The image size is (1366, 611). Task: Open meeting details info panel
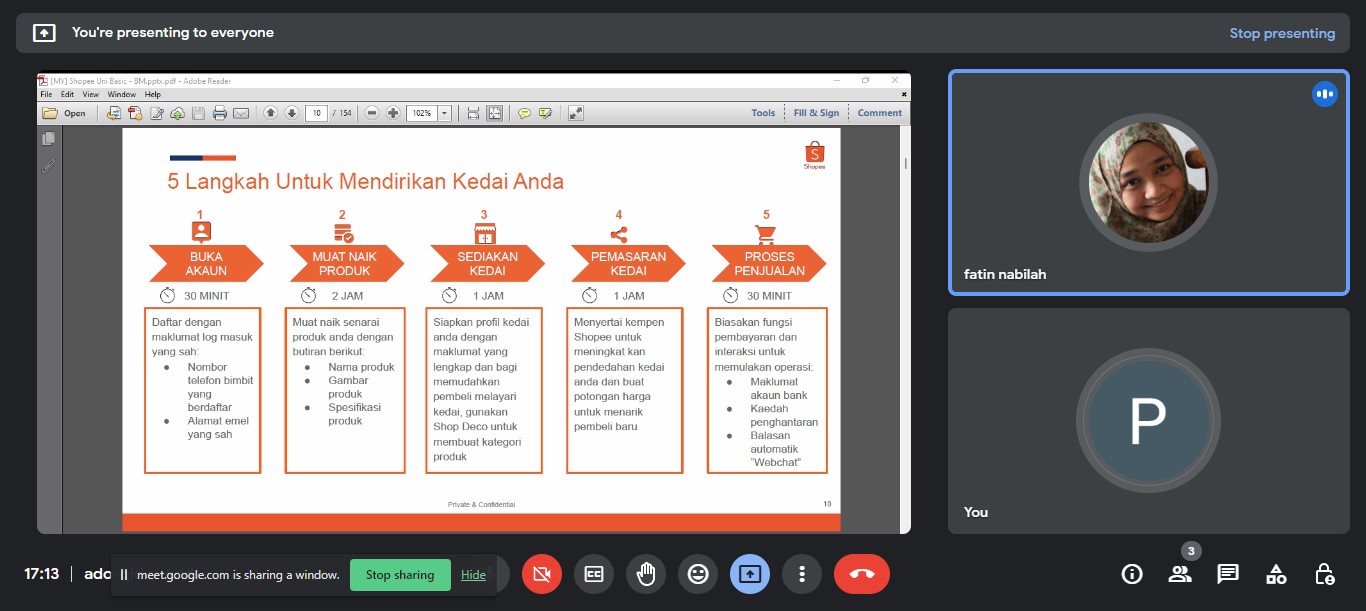click(x=1132, y=574)
